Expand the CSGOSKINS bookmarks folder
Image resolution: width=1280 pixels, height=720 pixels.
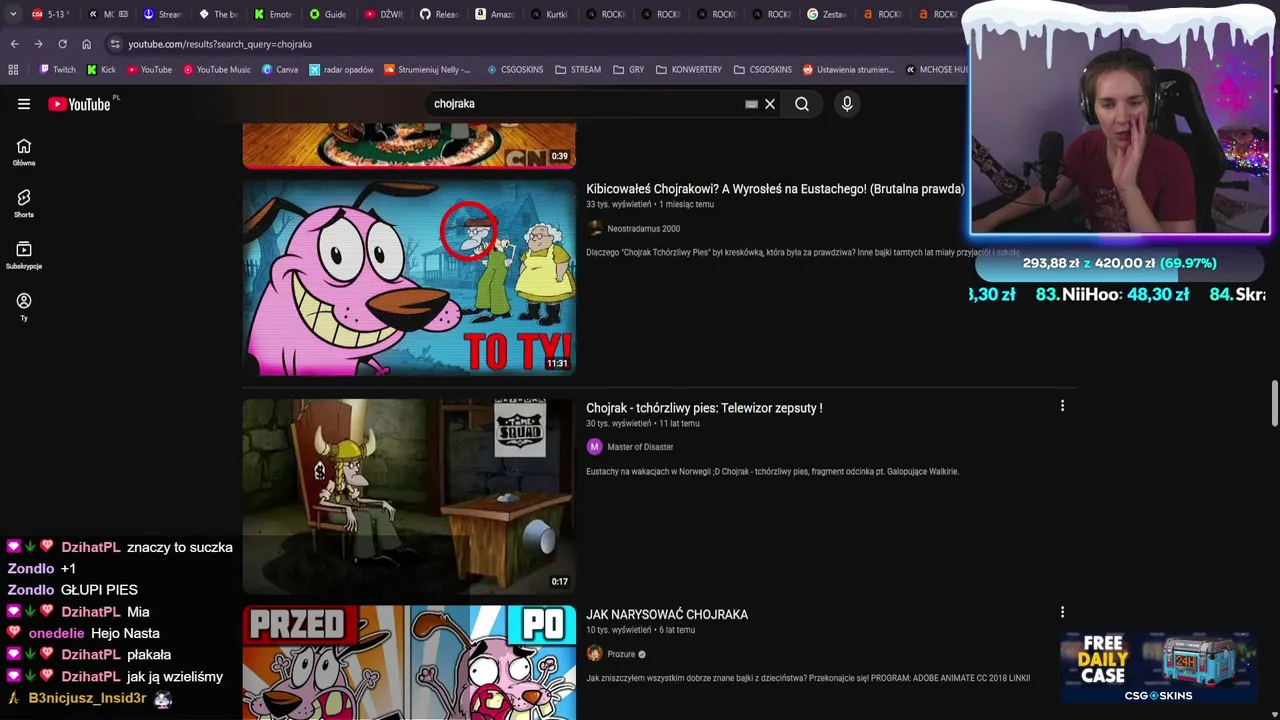click(x=763, y=70)
